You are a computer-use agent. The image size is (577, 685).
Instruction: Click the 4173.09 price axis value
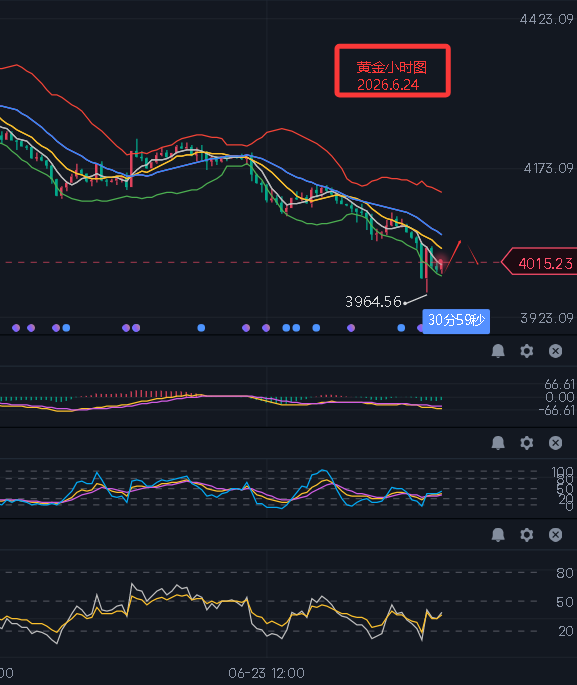(x=548, y=168)
